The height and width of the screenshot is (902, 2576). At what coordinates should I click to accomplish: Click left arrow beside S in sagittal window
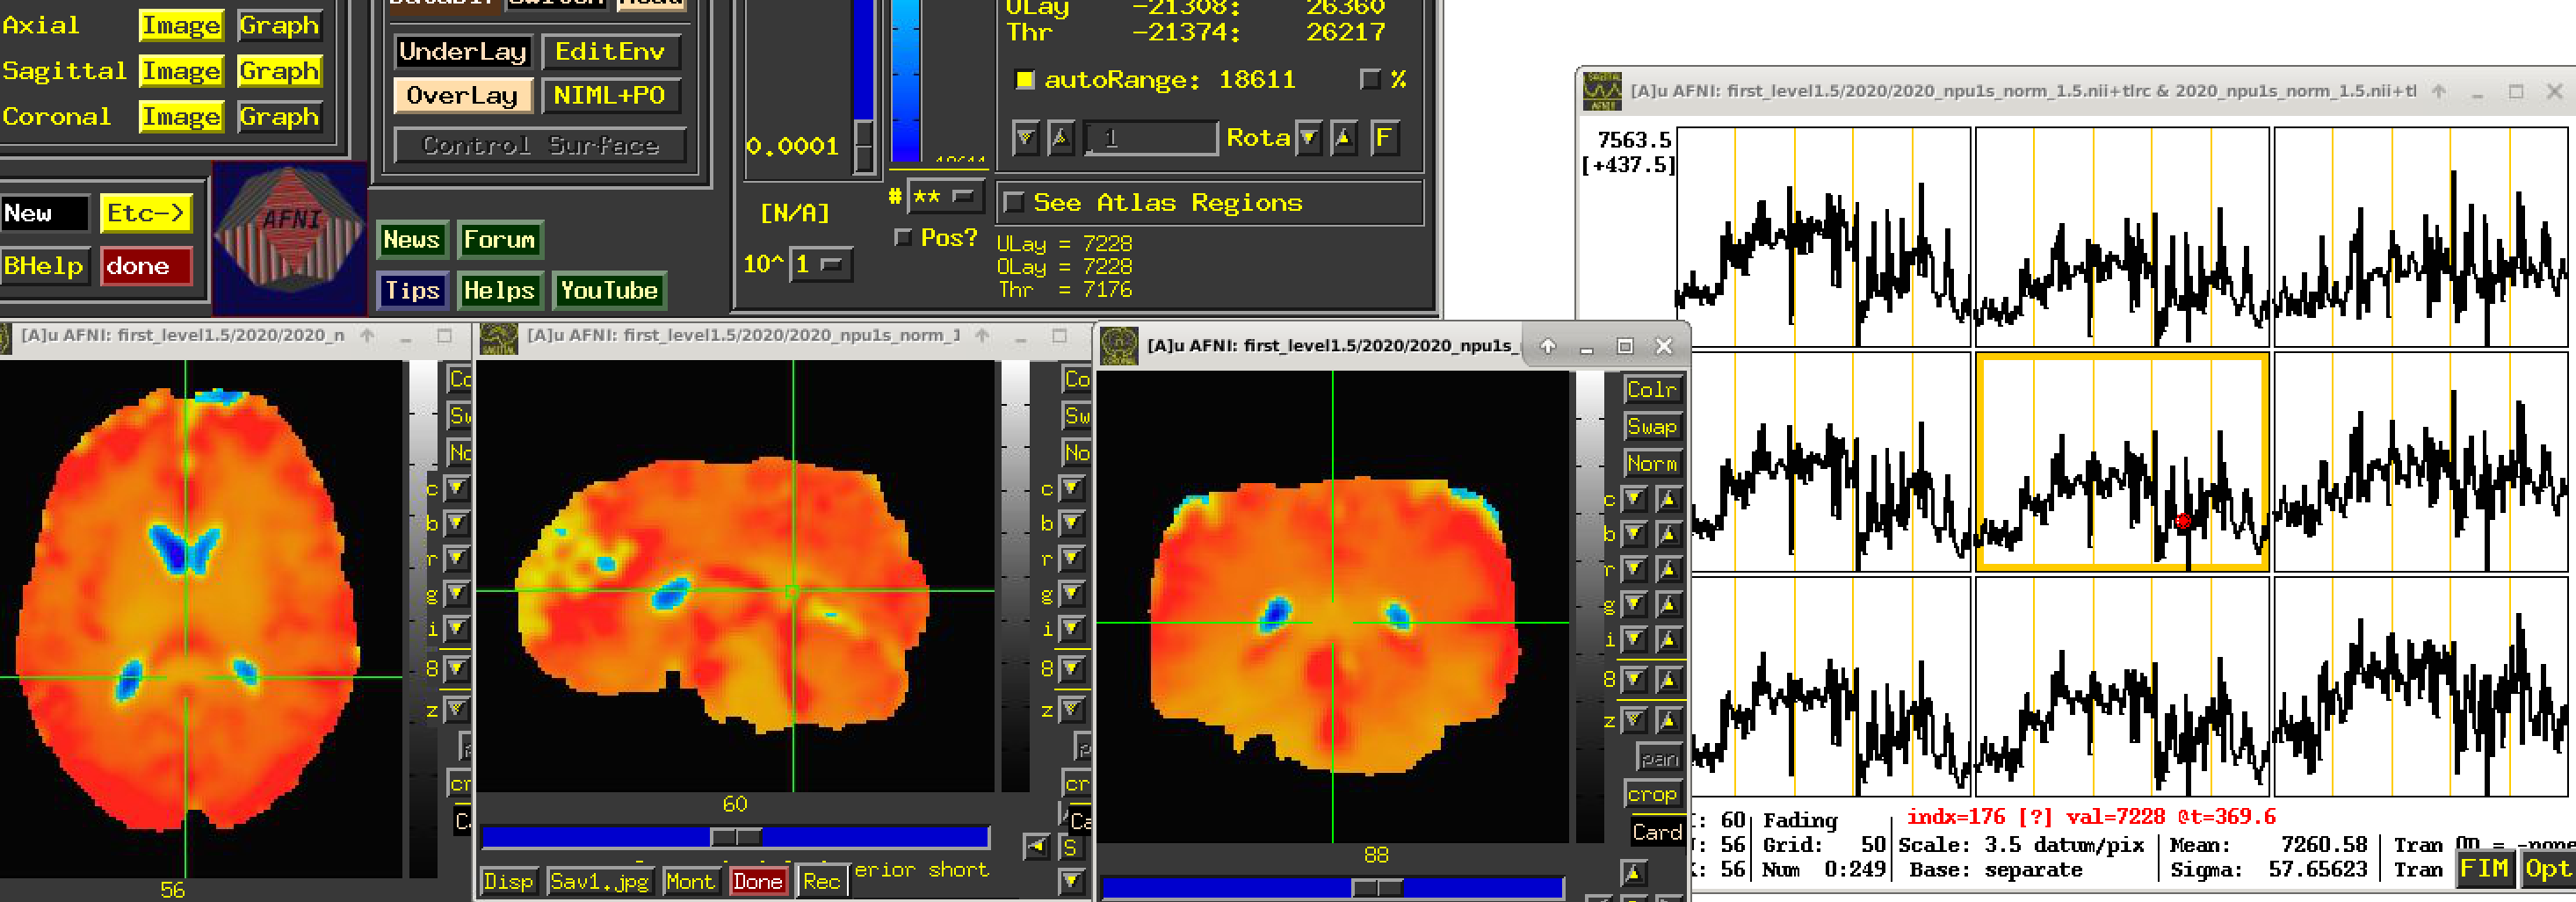point(1037,847)
